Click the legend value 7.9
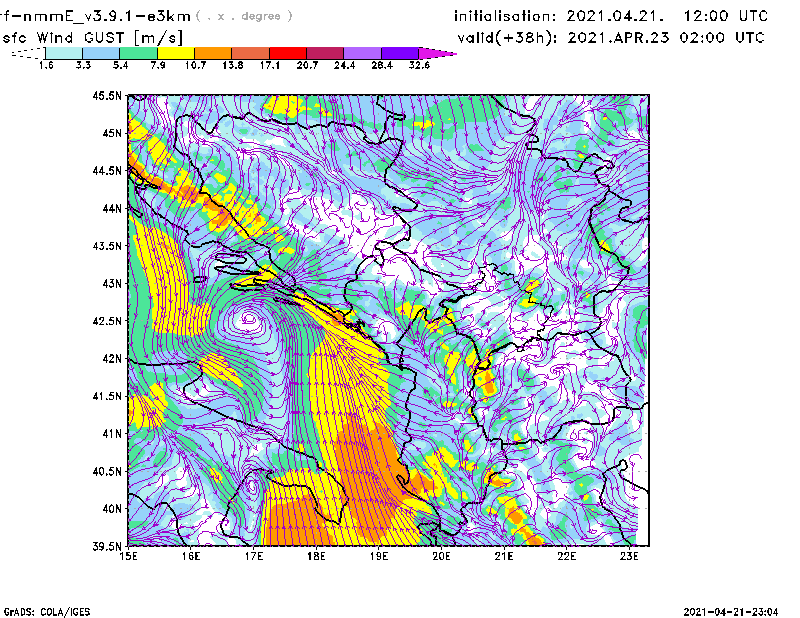 pyautogui.click(x=158, y=65)
